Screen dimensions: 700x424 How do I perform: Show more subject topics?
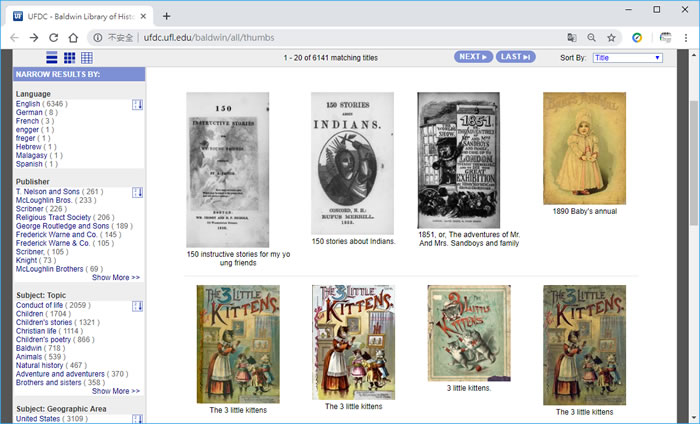116,391
